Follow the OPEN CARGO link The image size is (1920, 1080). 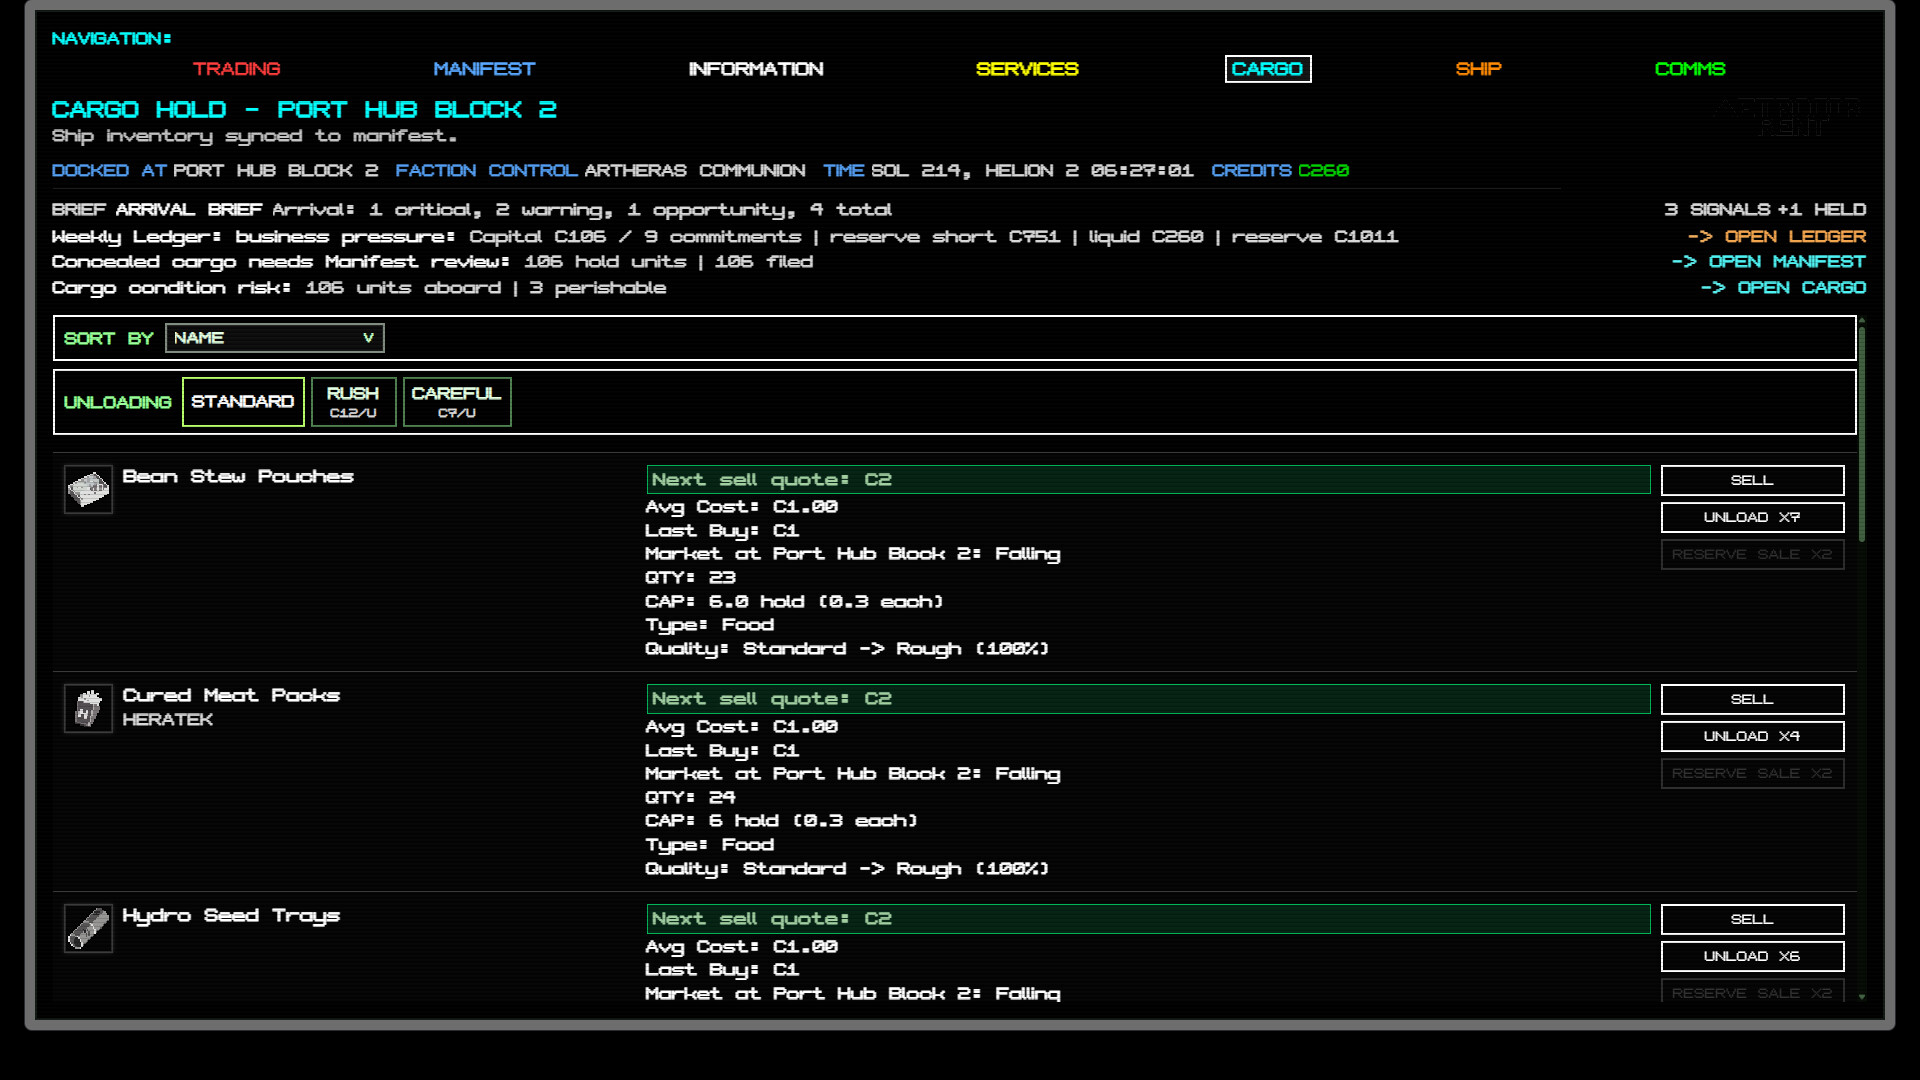(x=1783, y=287)
